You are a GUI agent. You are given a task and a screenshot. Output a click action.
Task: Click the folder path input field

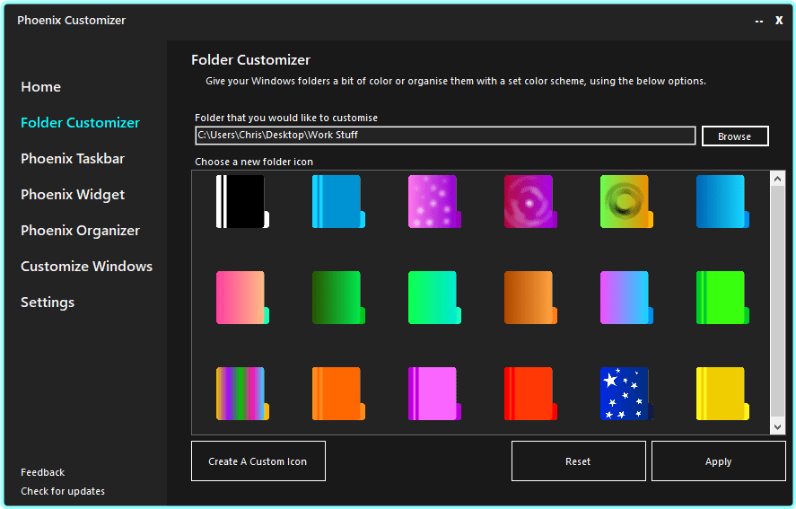(x=444, y=135)
